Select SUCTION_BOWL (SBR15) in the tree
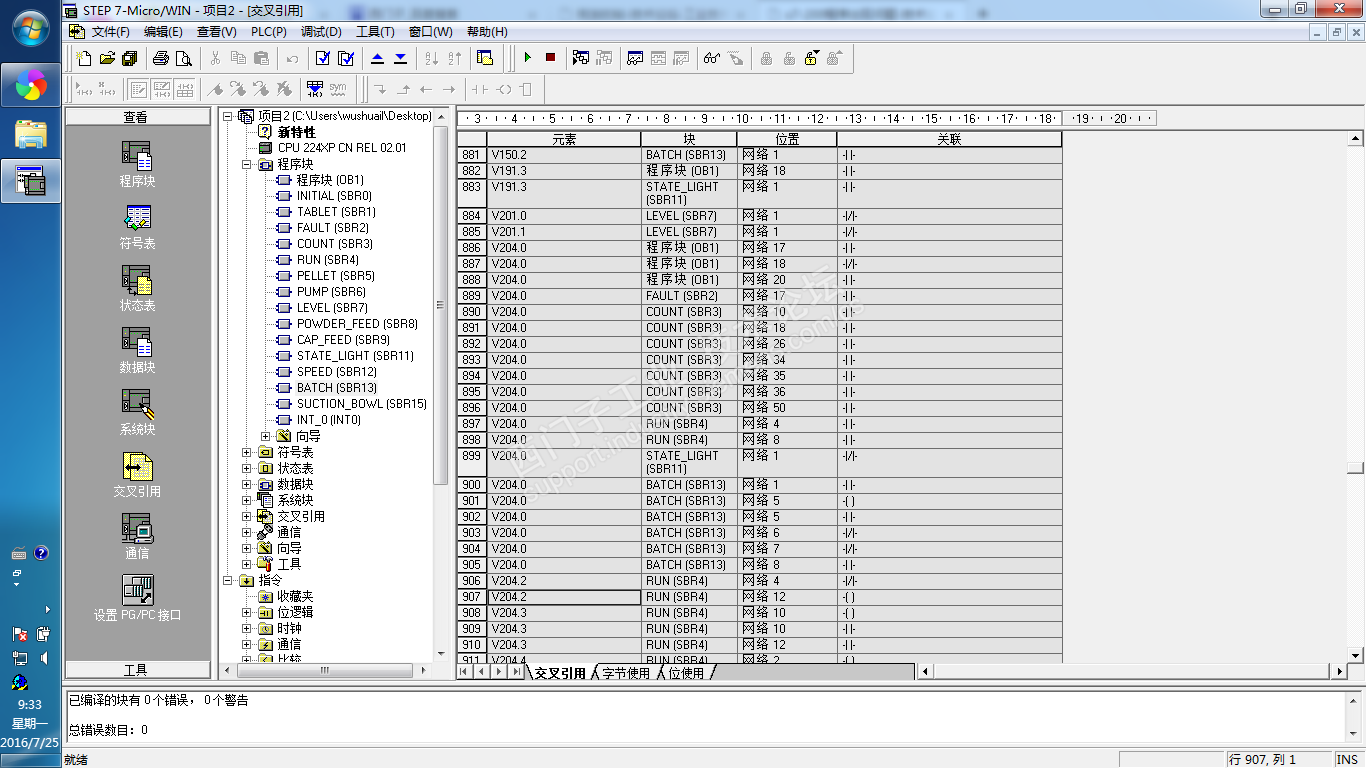This screenshot has height=768, width=1366. click(362, 404)
